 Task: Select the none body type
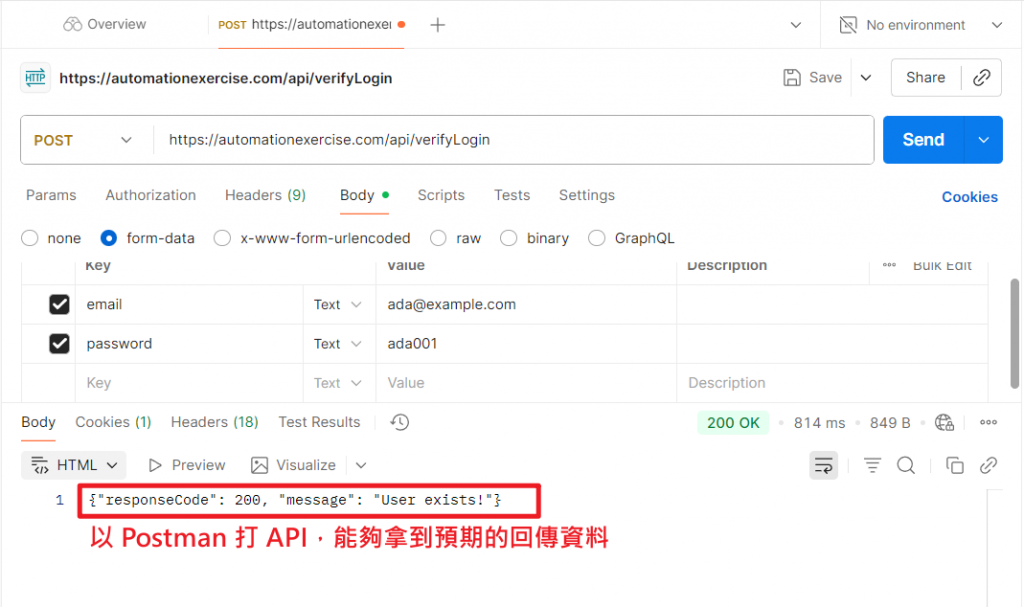30,238
